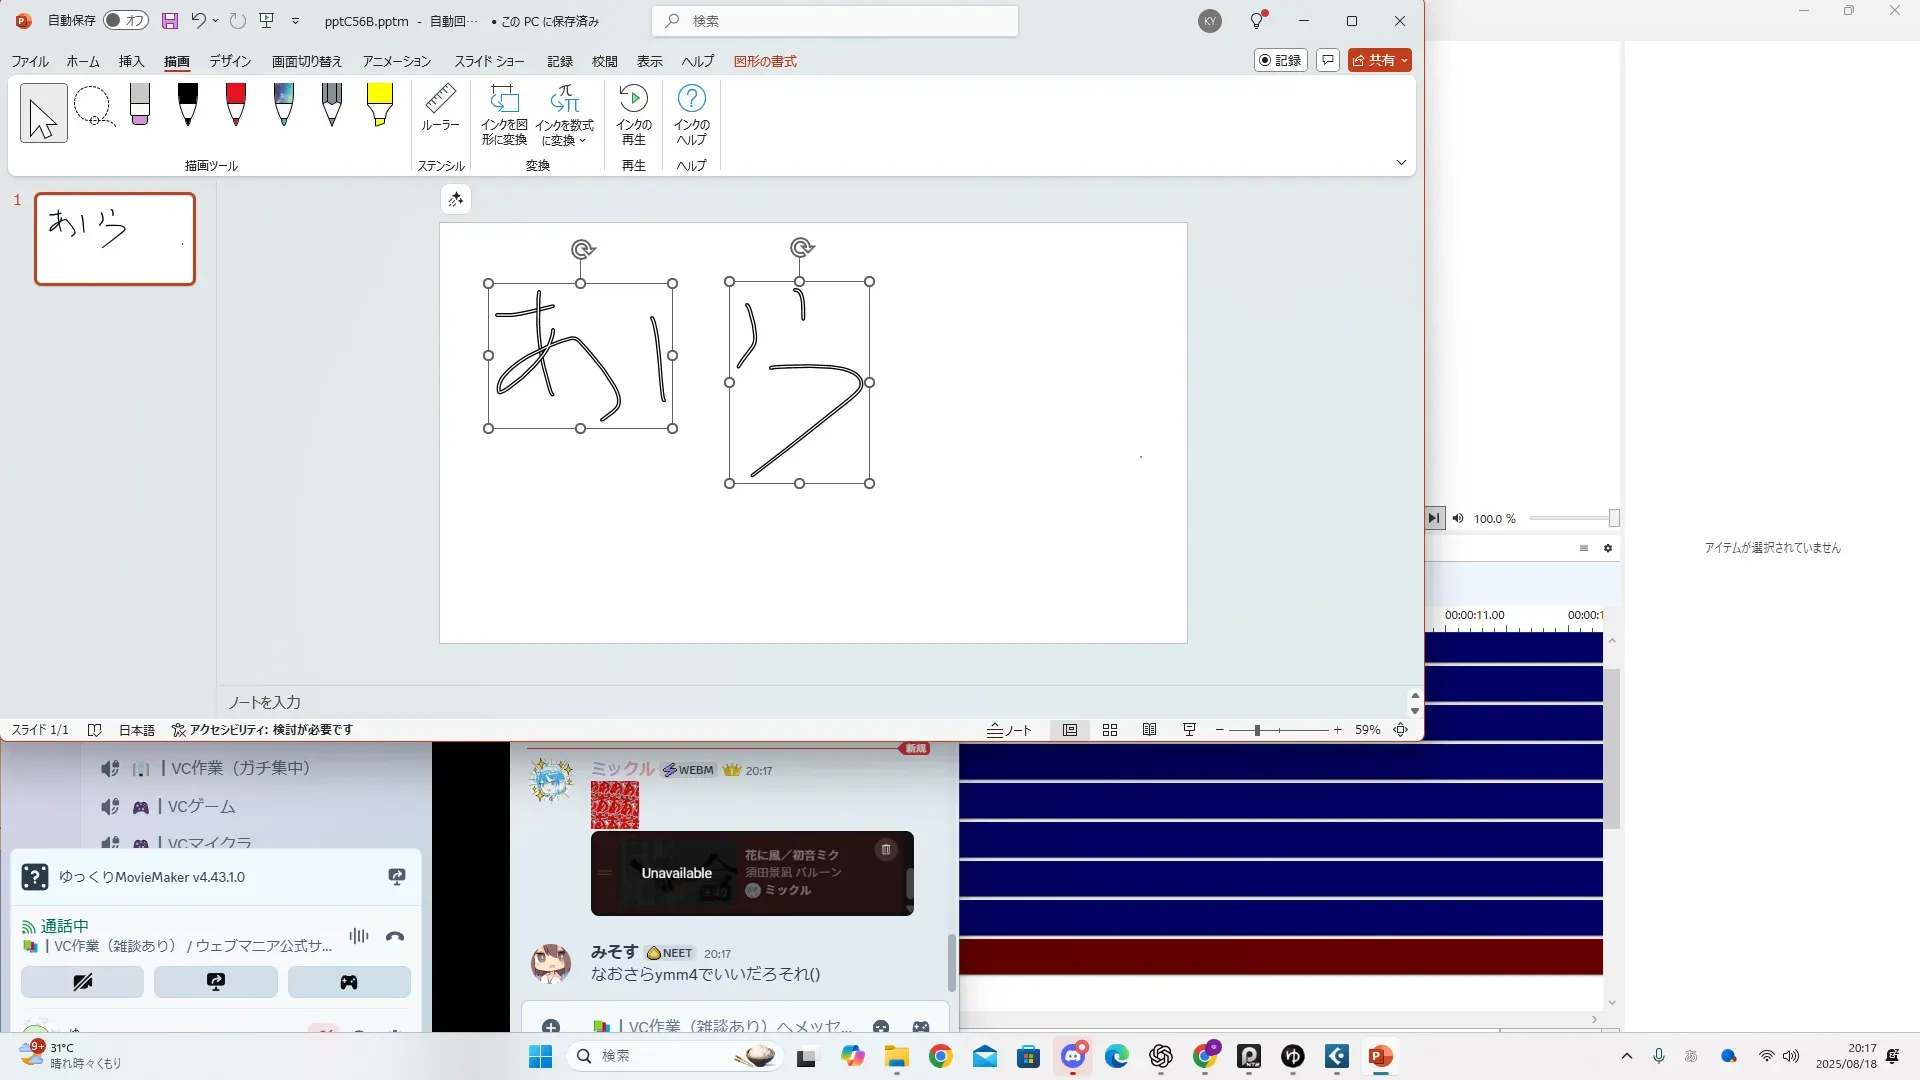Screen dimensions: 1920x1080
Task: Switch to Slide Sorter view
Action: click(1110, 730)
